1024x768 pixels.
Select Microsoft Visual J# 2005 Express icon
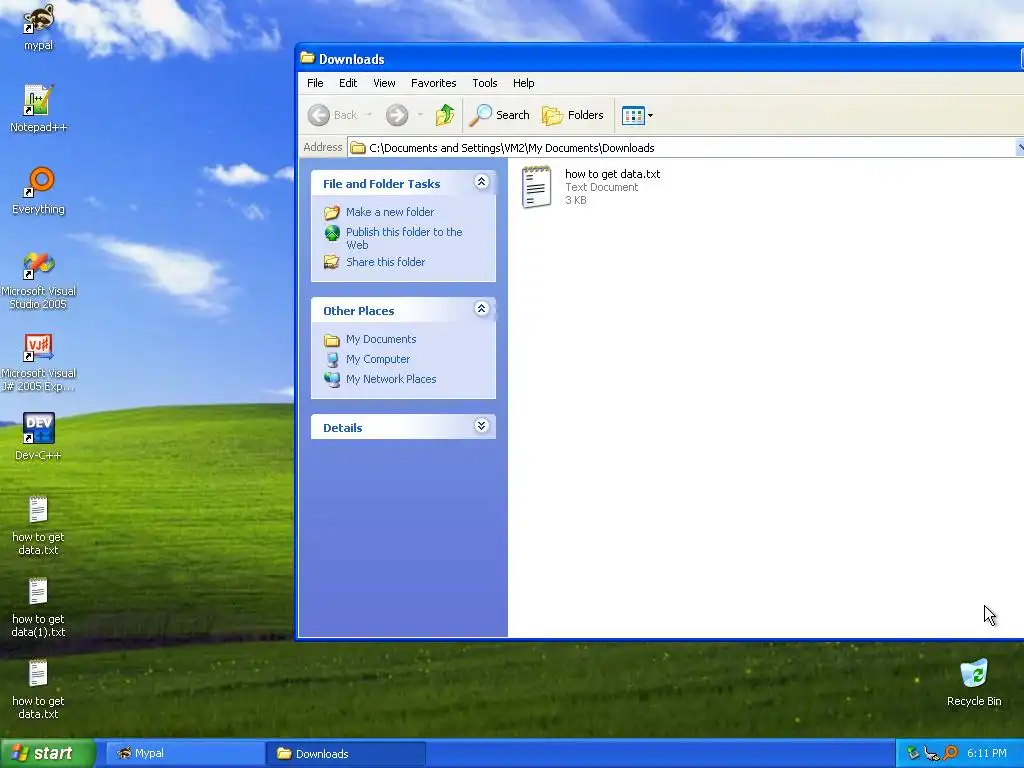pyautogui.click(x=38, y=362)
